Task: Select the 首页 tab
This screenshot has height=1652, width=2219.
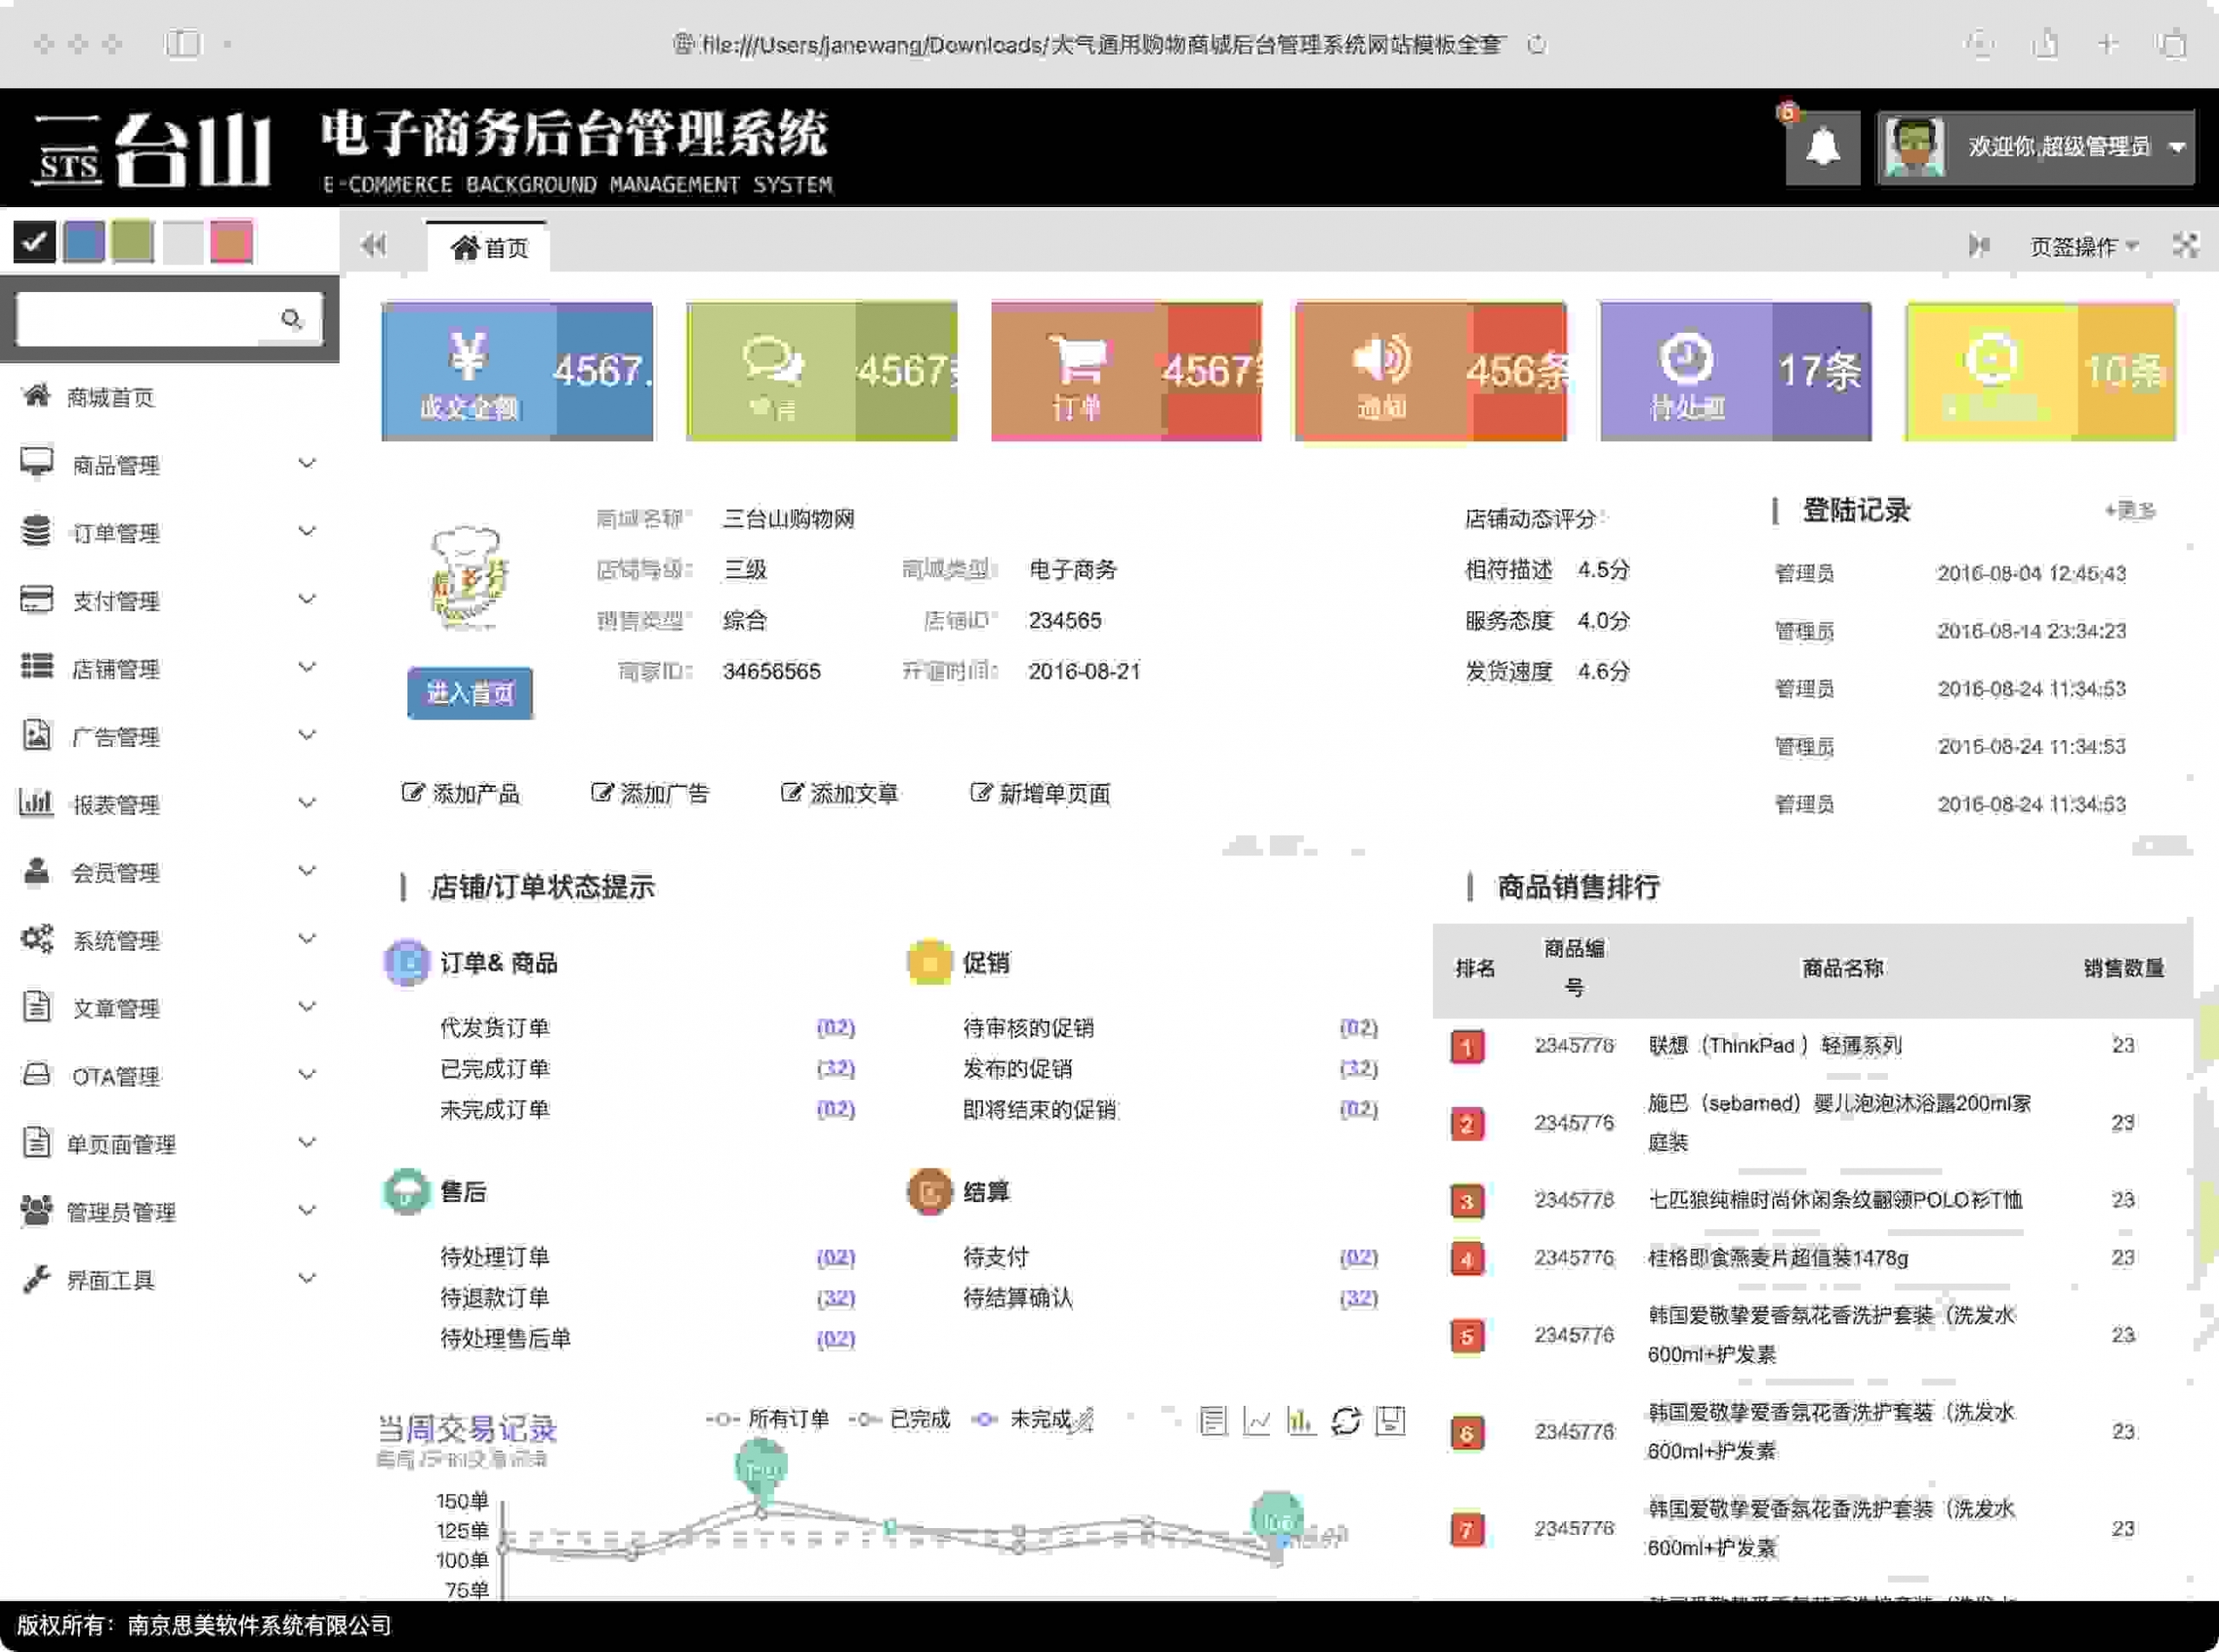Action: tap(488, 247)
